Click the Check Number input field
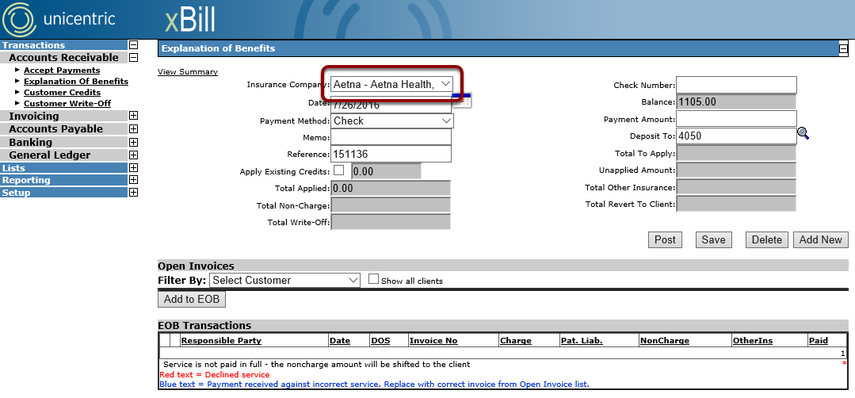This screenshot has height=398, width=855. (736, 85)
